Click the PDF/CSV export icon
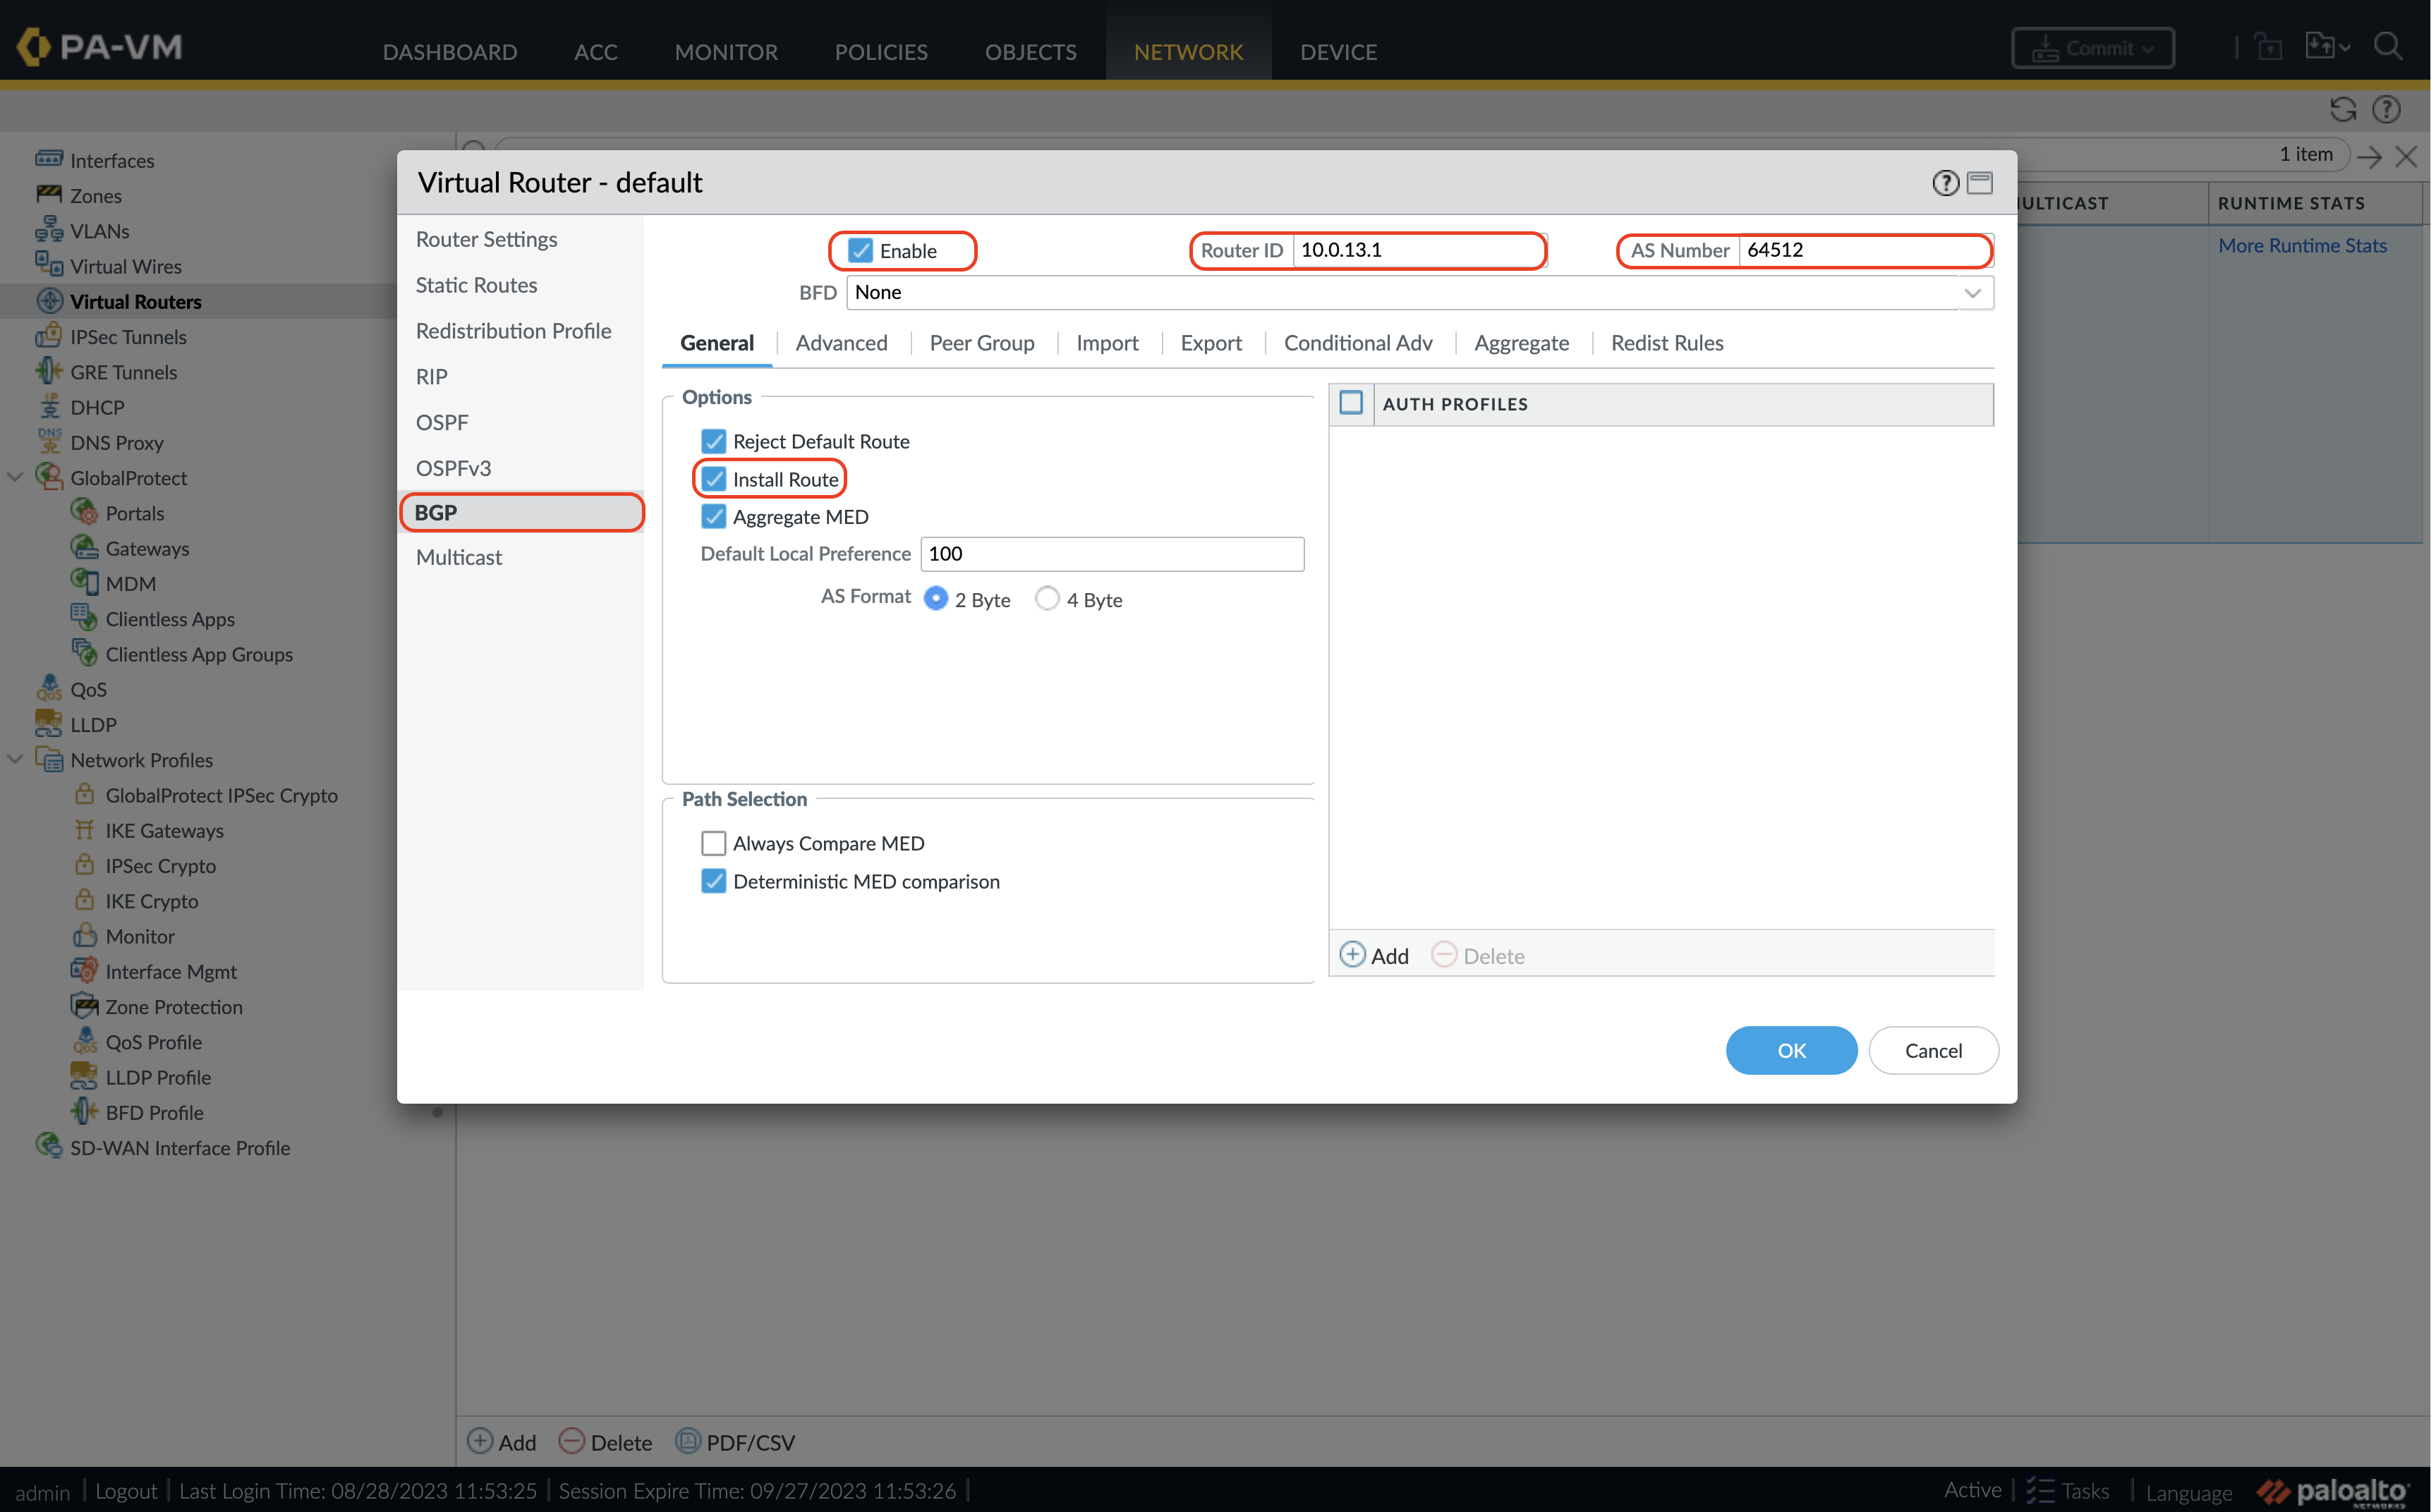This screenshot has width=2431, height=1512. pos(687,1441)
